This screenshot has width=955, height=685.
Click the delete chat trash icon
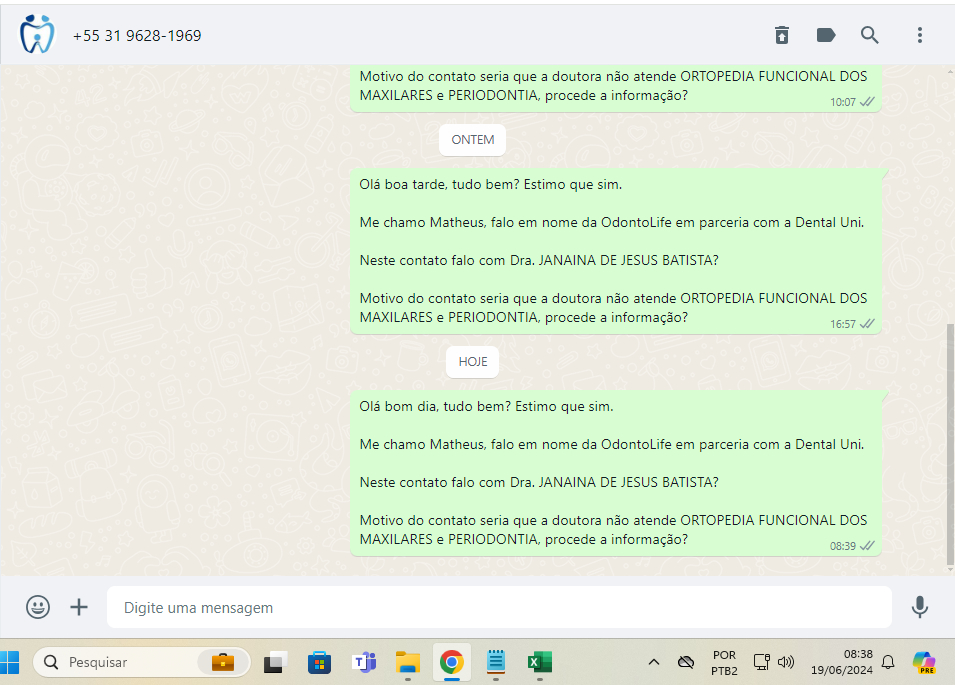click(x=781, y=35)
